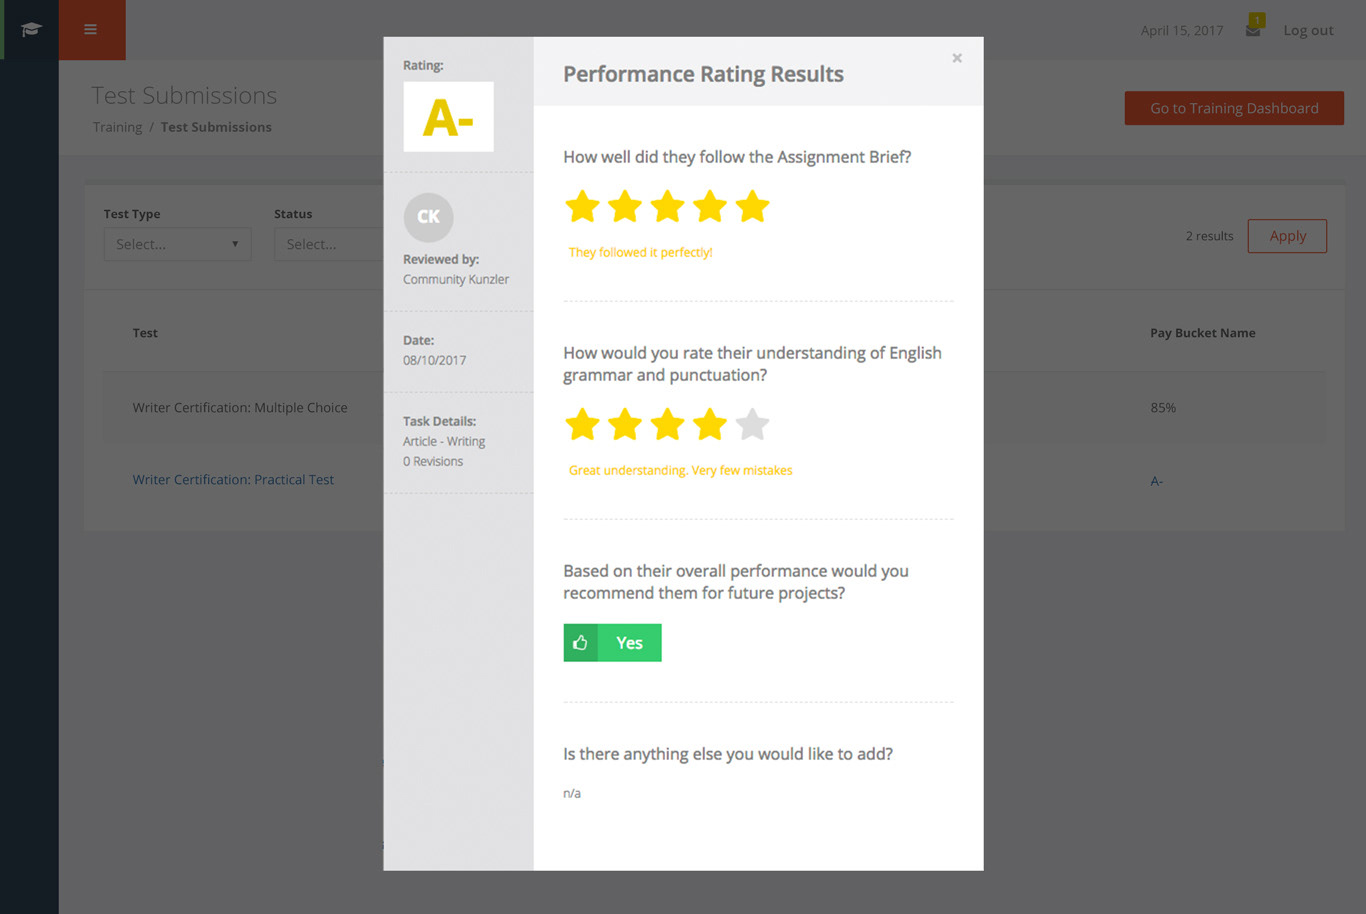Expand the Status dropdown

[329, 244]
